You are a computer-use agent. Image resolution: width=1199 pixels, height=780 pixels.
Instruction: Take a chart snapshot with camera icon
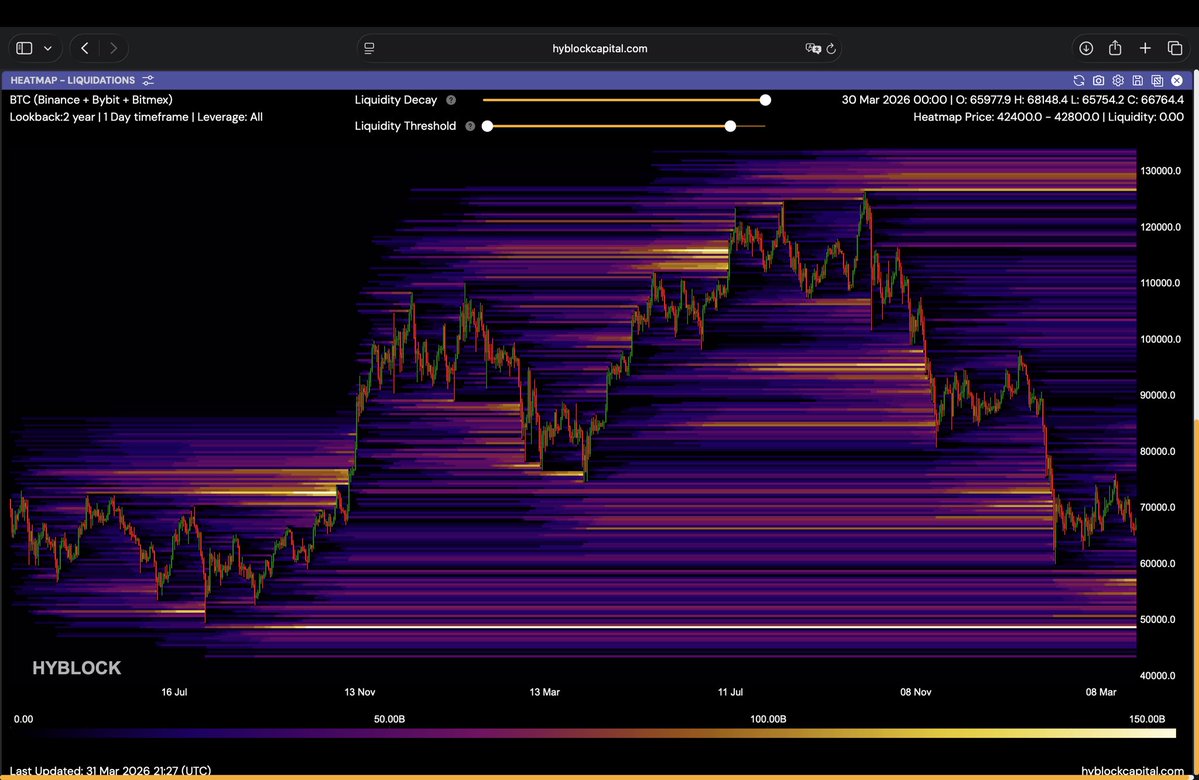(x=1098, y=80)
